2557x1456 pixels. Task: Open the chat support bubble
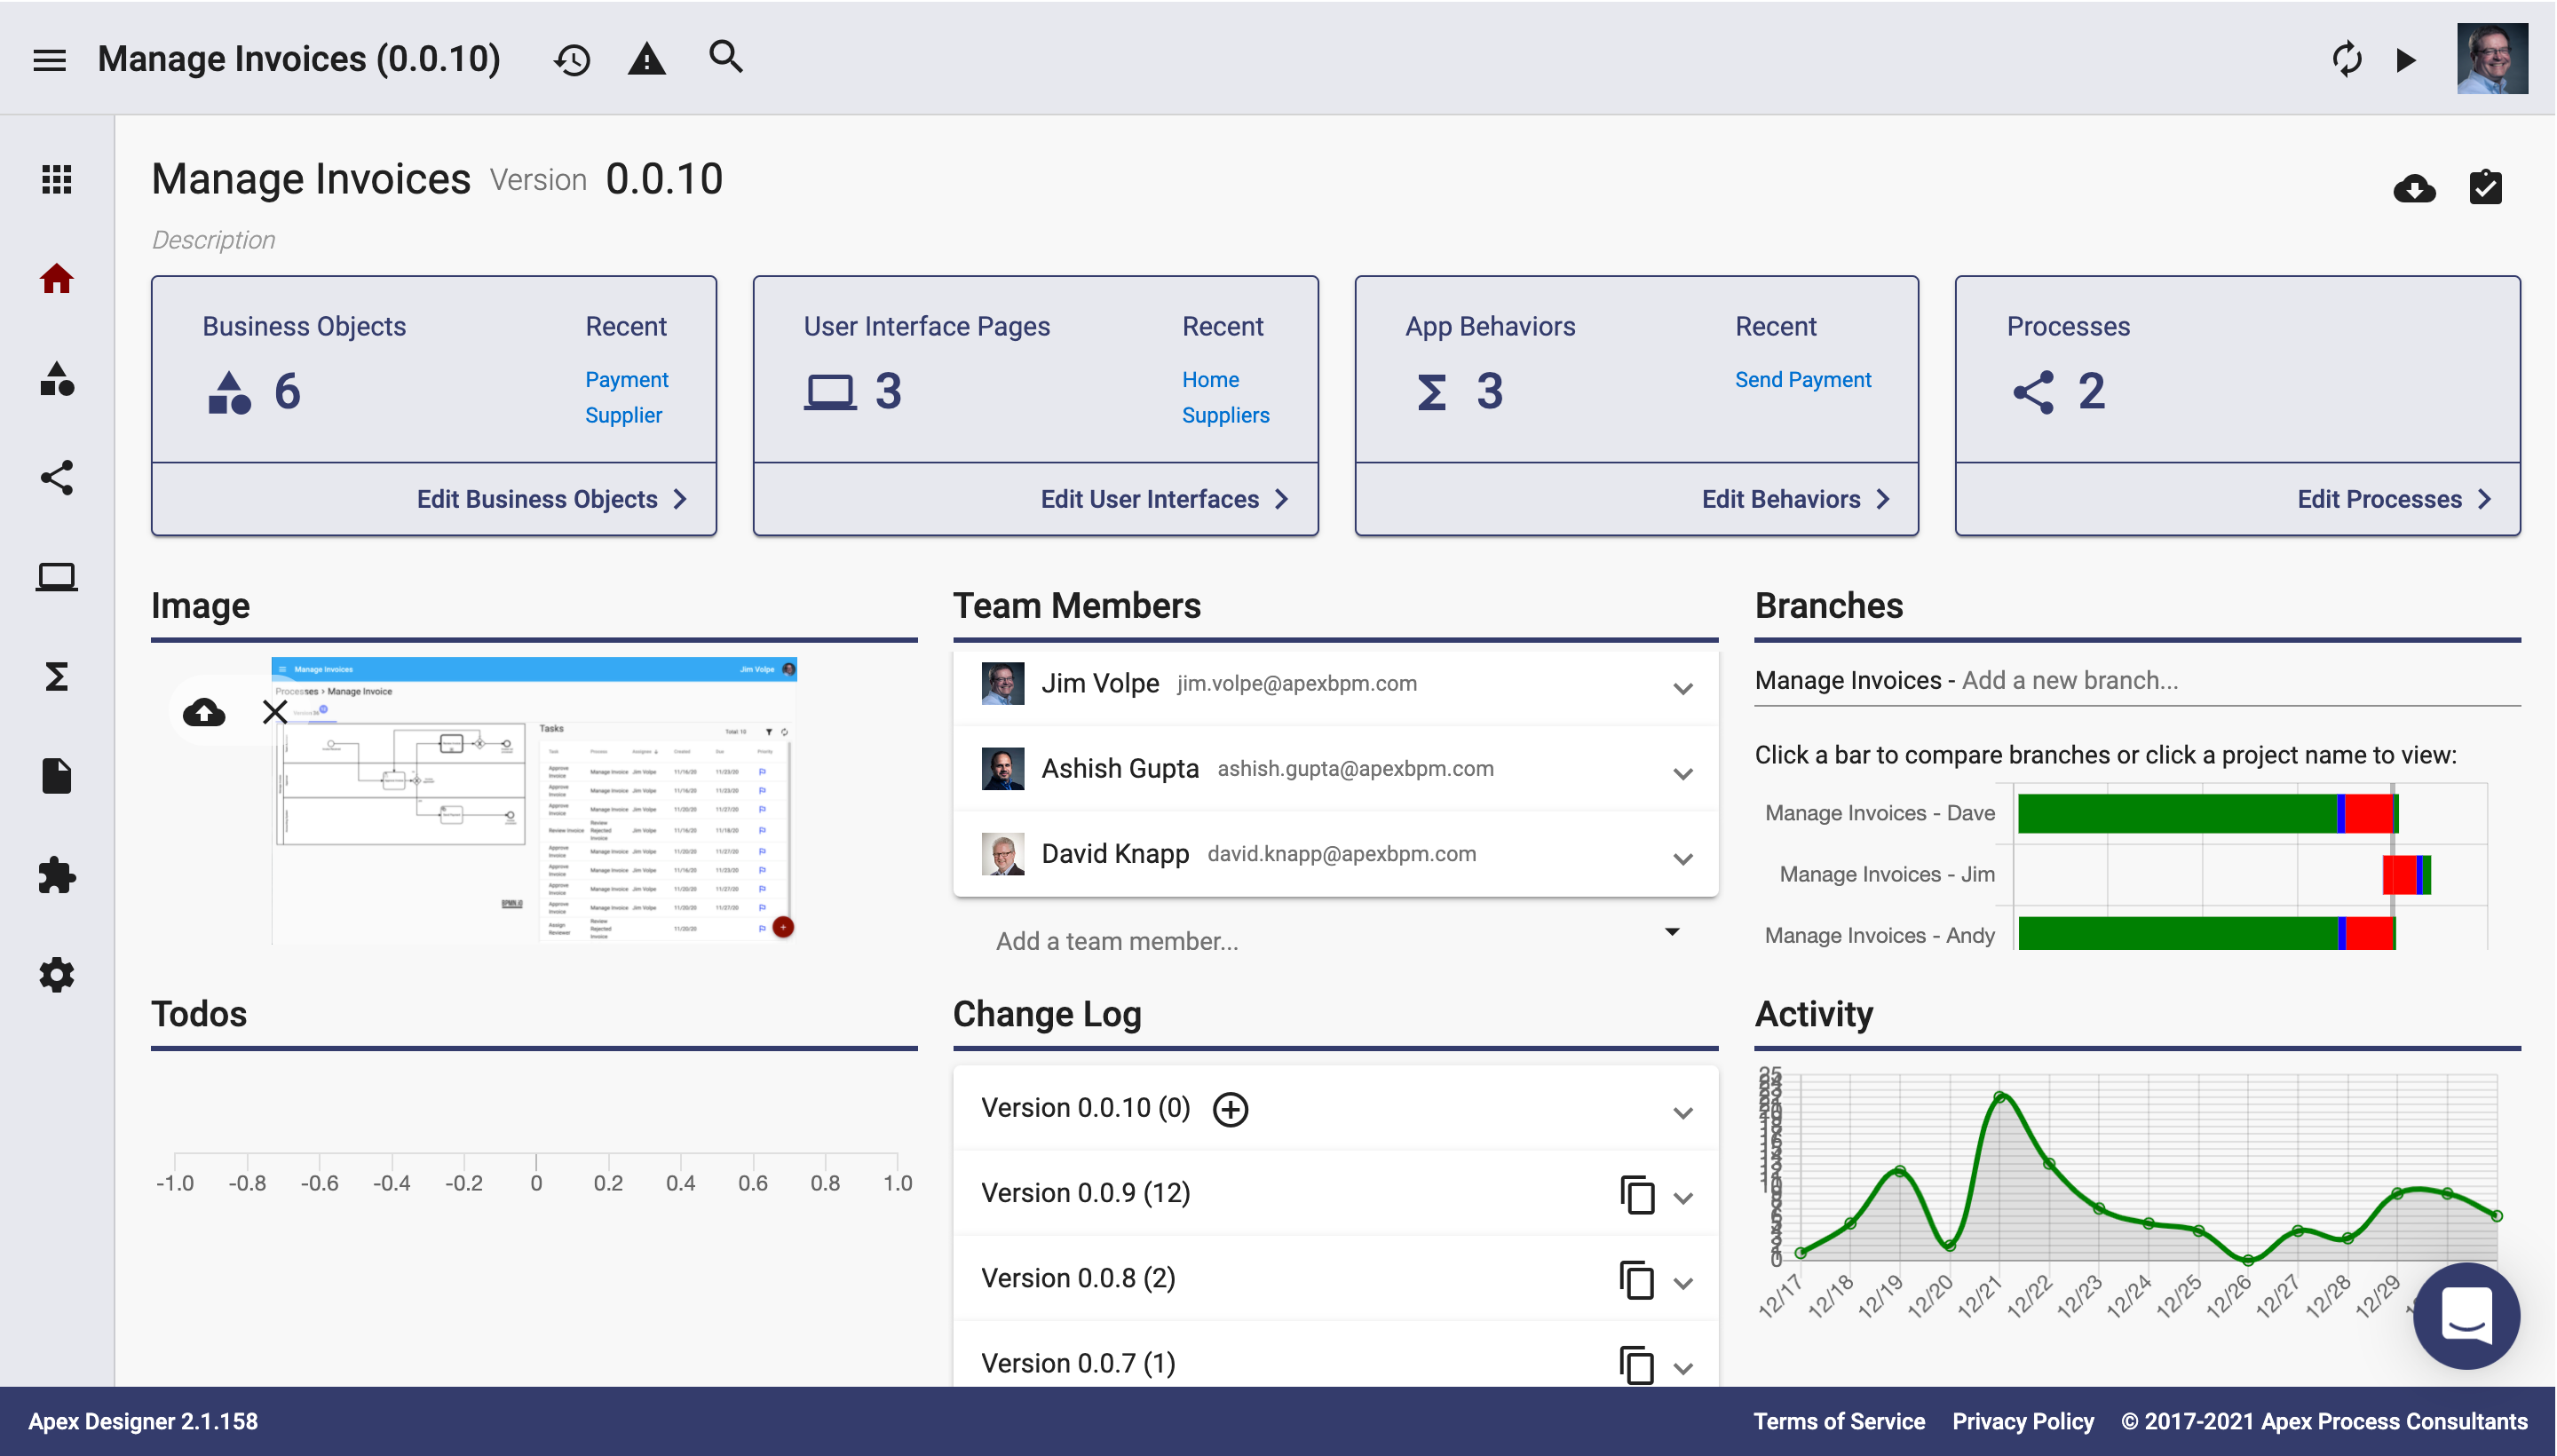point(2466,1316)
